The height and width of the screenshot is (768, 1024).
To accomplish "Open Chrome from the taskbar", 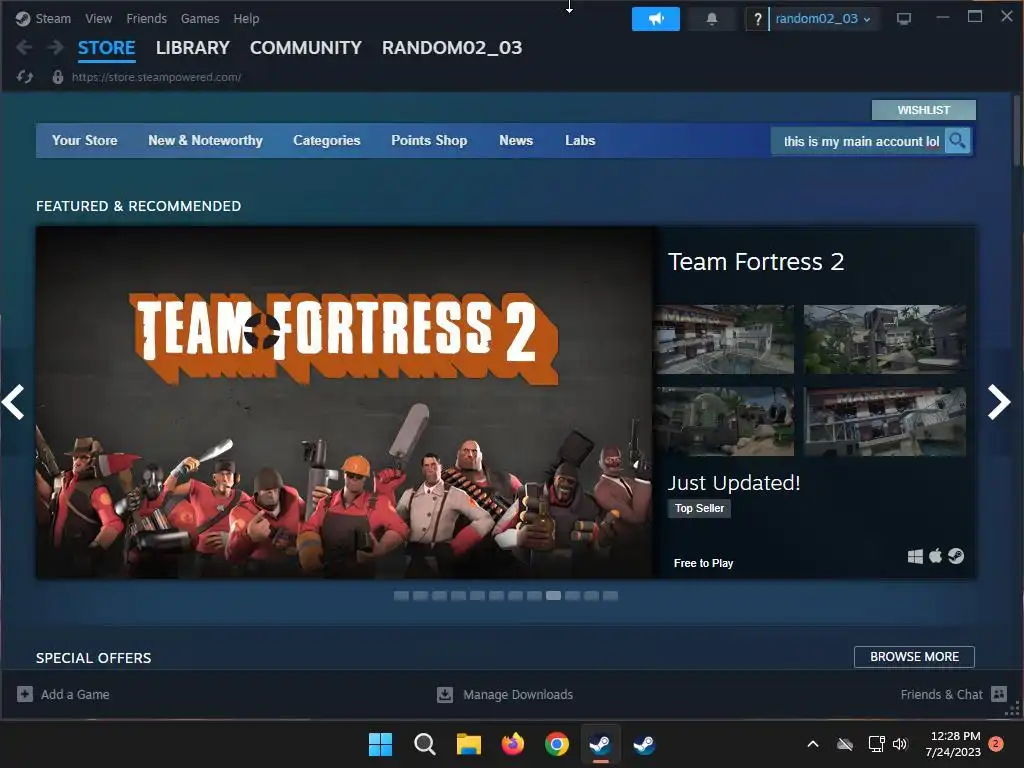I will tap(556, 744).
